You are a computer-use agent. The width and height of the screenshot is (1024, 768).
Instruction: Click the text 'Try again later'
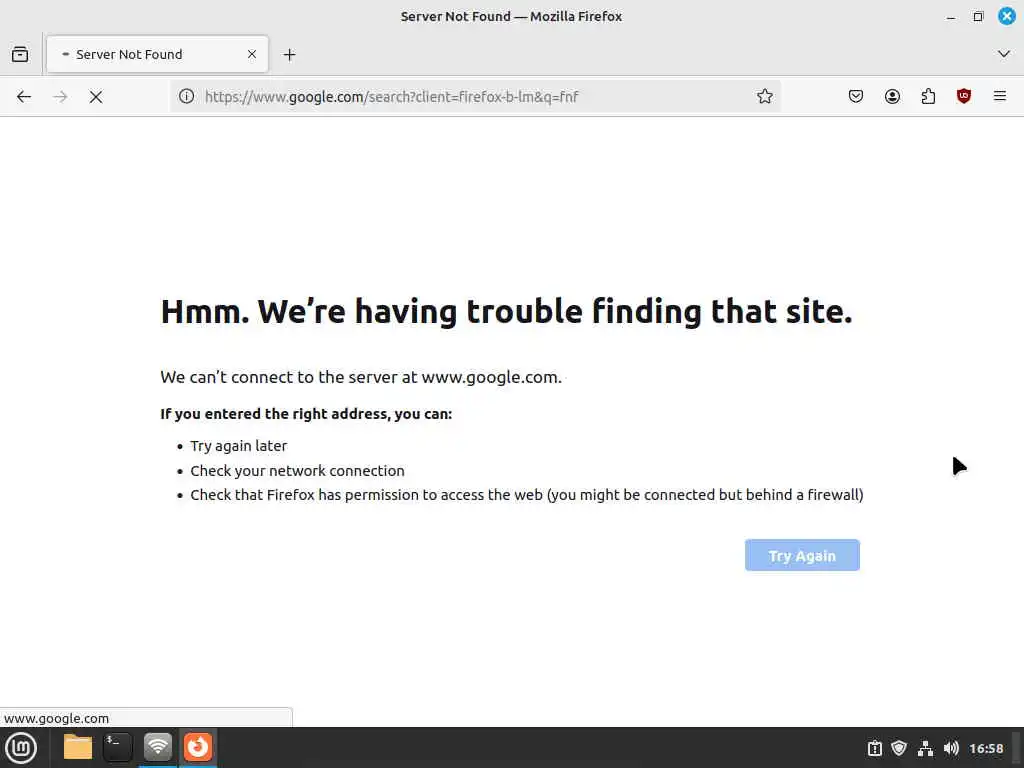tap(238, 446)
